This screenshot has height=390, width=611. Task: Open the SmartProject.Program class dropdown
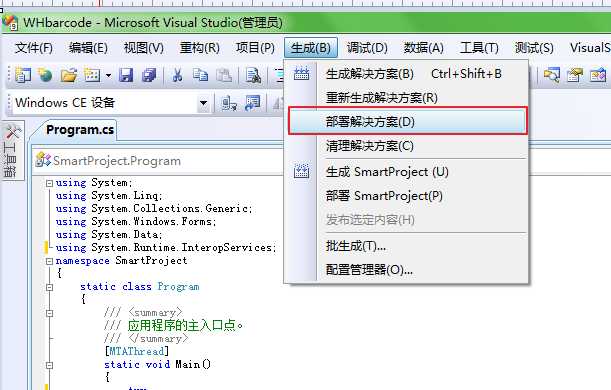click(158, 161)
